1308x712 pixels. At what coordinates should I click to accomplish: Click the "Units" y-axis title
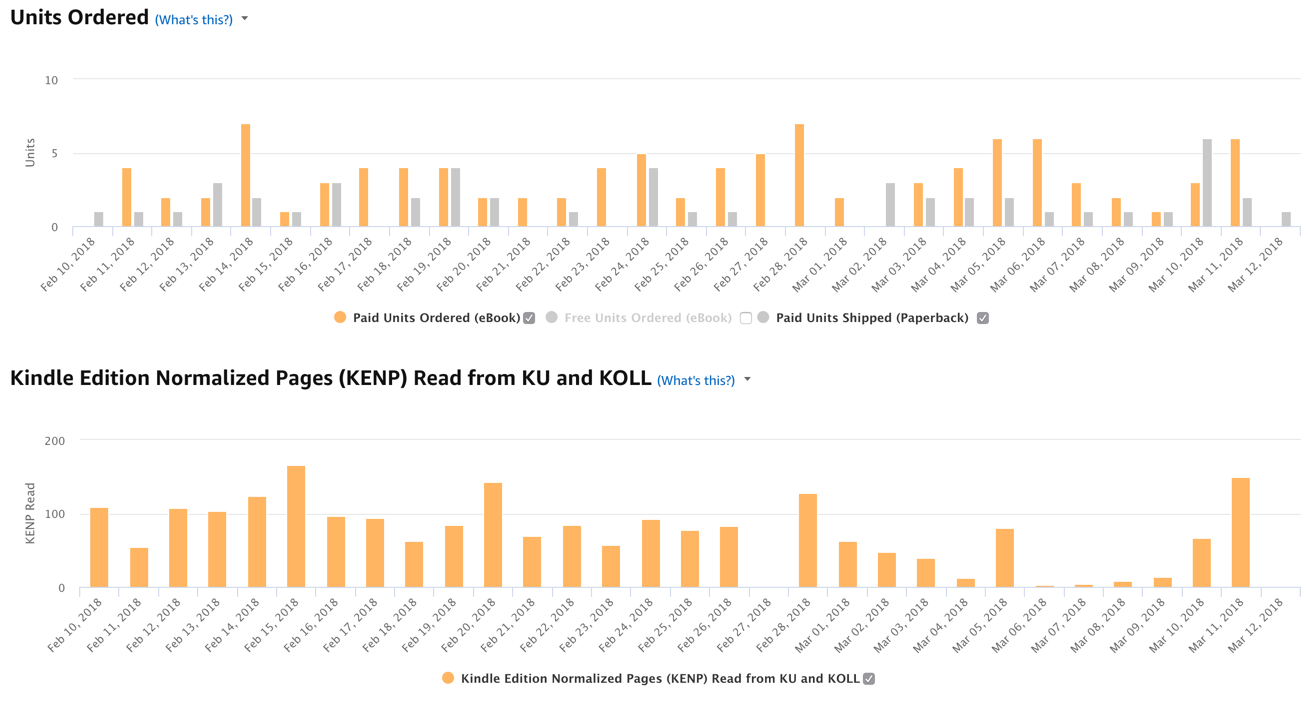(x=30, y=153)
